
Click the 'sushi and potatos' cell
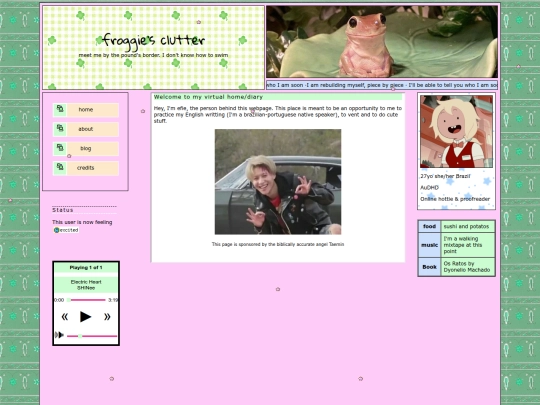467,226
